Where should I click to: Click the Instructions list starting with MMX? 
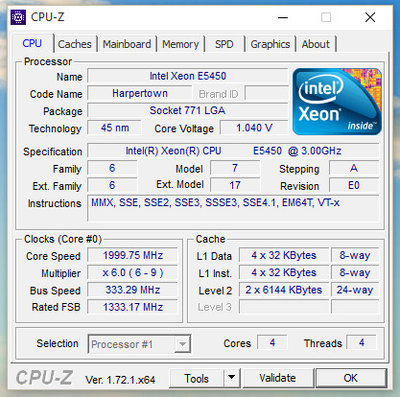233,208
